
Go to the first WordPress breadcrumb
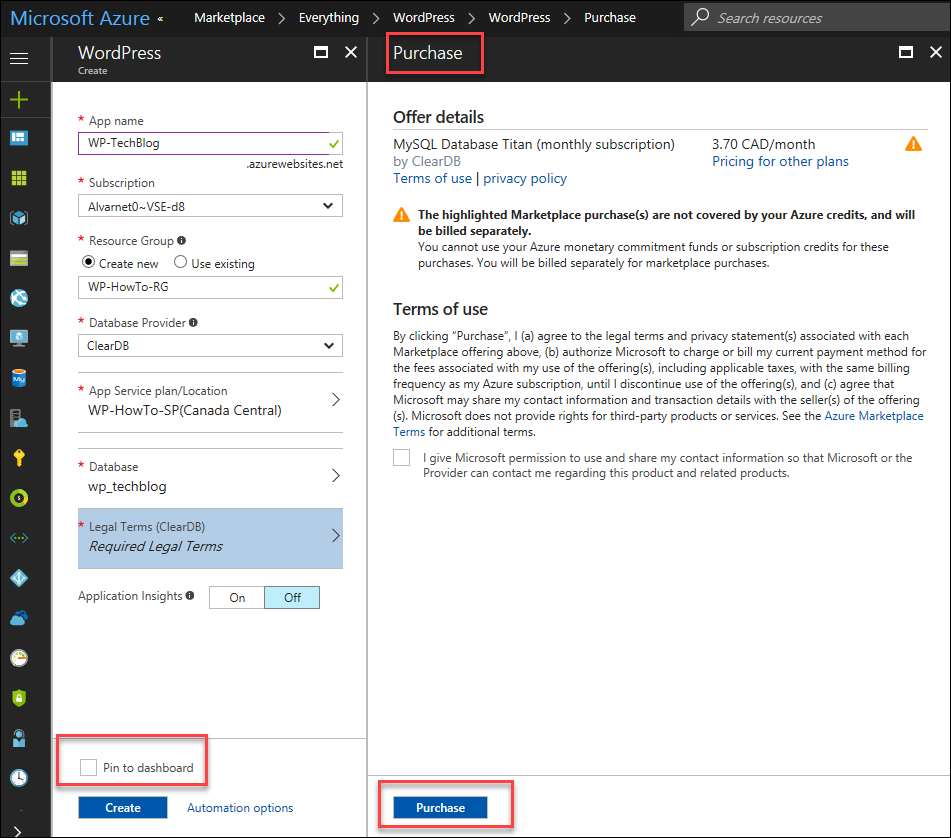(424, 18)
